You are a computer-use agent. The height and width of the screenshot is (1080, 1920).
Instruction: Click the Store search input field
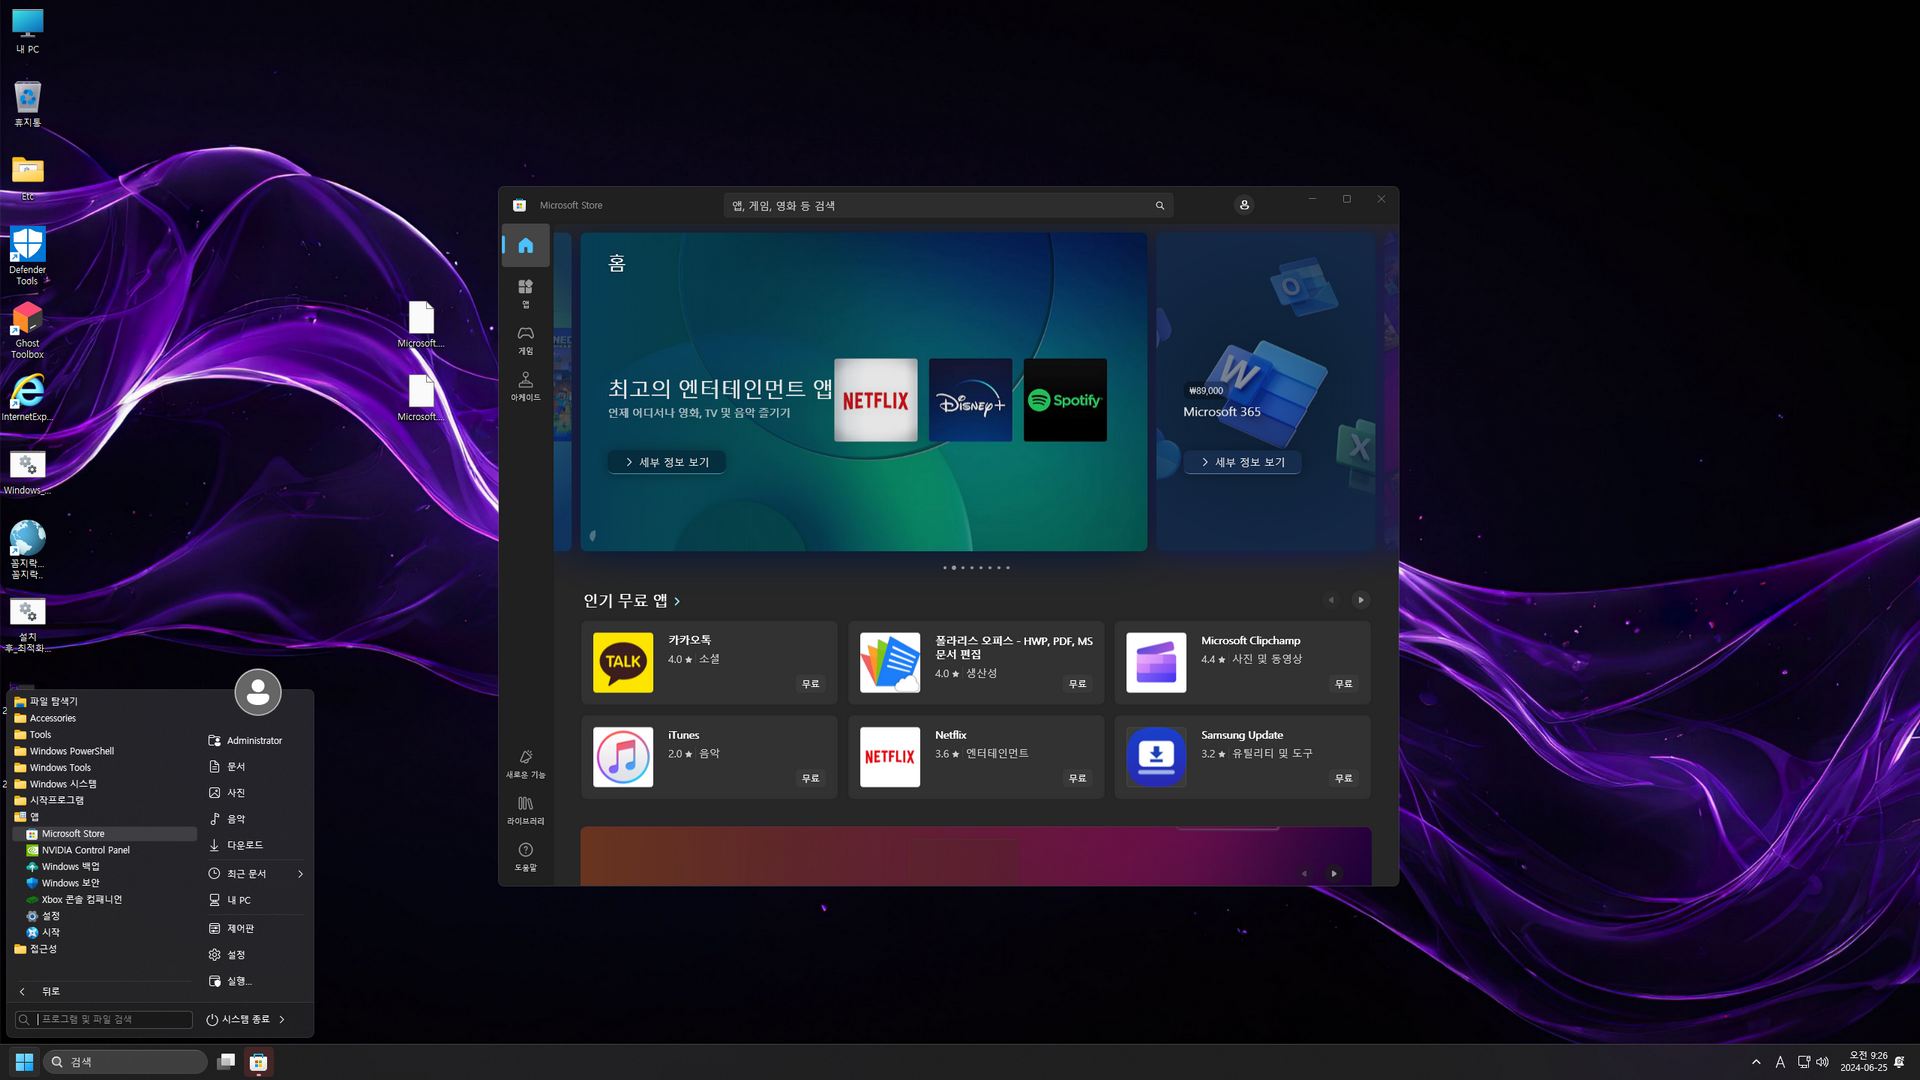pyautogui.click(x=938, y=206)
